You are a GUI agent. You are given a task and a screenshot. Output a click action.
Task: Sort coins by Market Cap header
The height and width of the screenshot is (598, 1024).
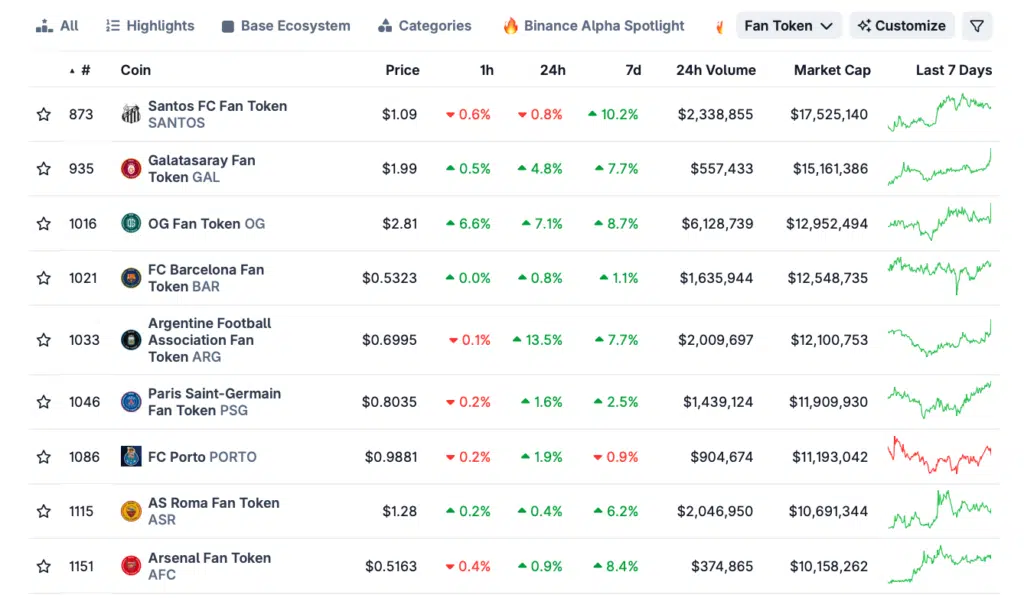[x=831, y=70]
